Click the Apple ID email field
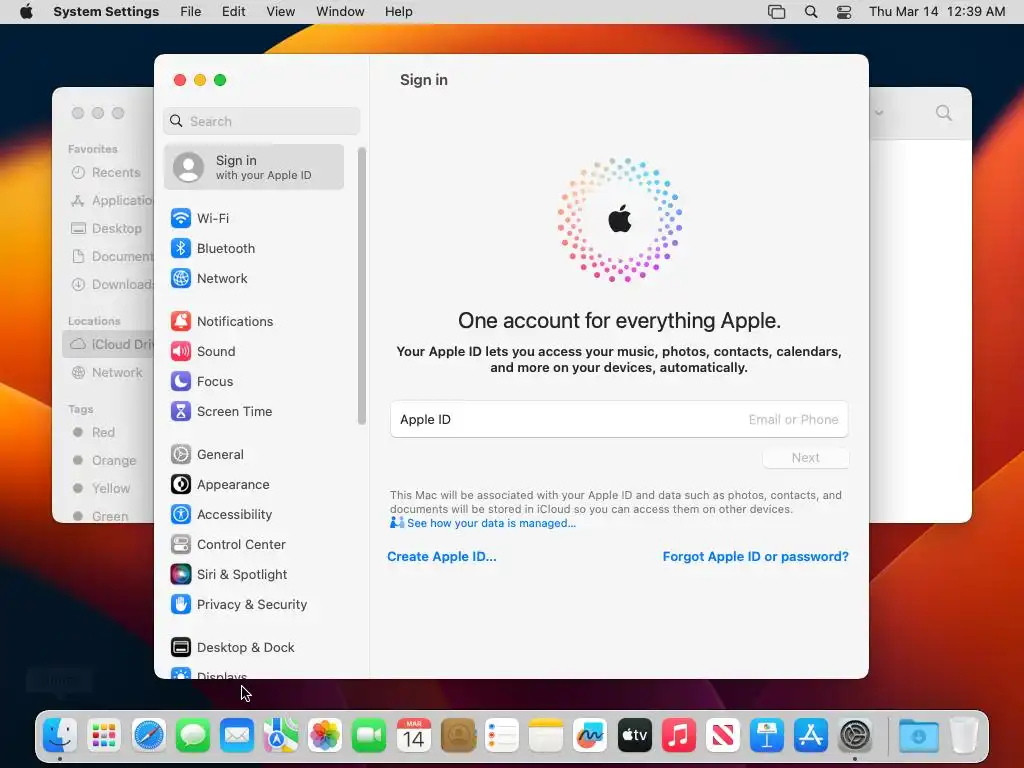Viewport: 1024px width, 768px height. point(619,419)
